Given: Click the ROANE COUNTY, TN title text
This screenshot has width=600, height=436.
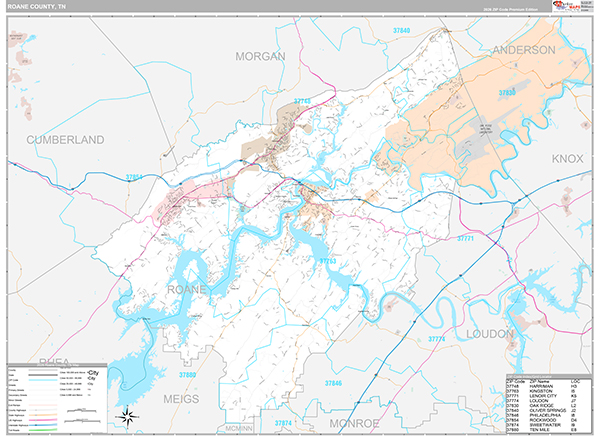Looking at the screenshot, I should pyautogui.click(x=36, y=7).
